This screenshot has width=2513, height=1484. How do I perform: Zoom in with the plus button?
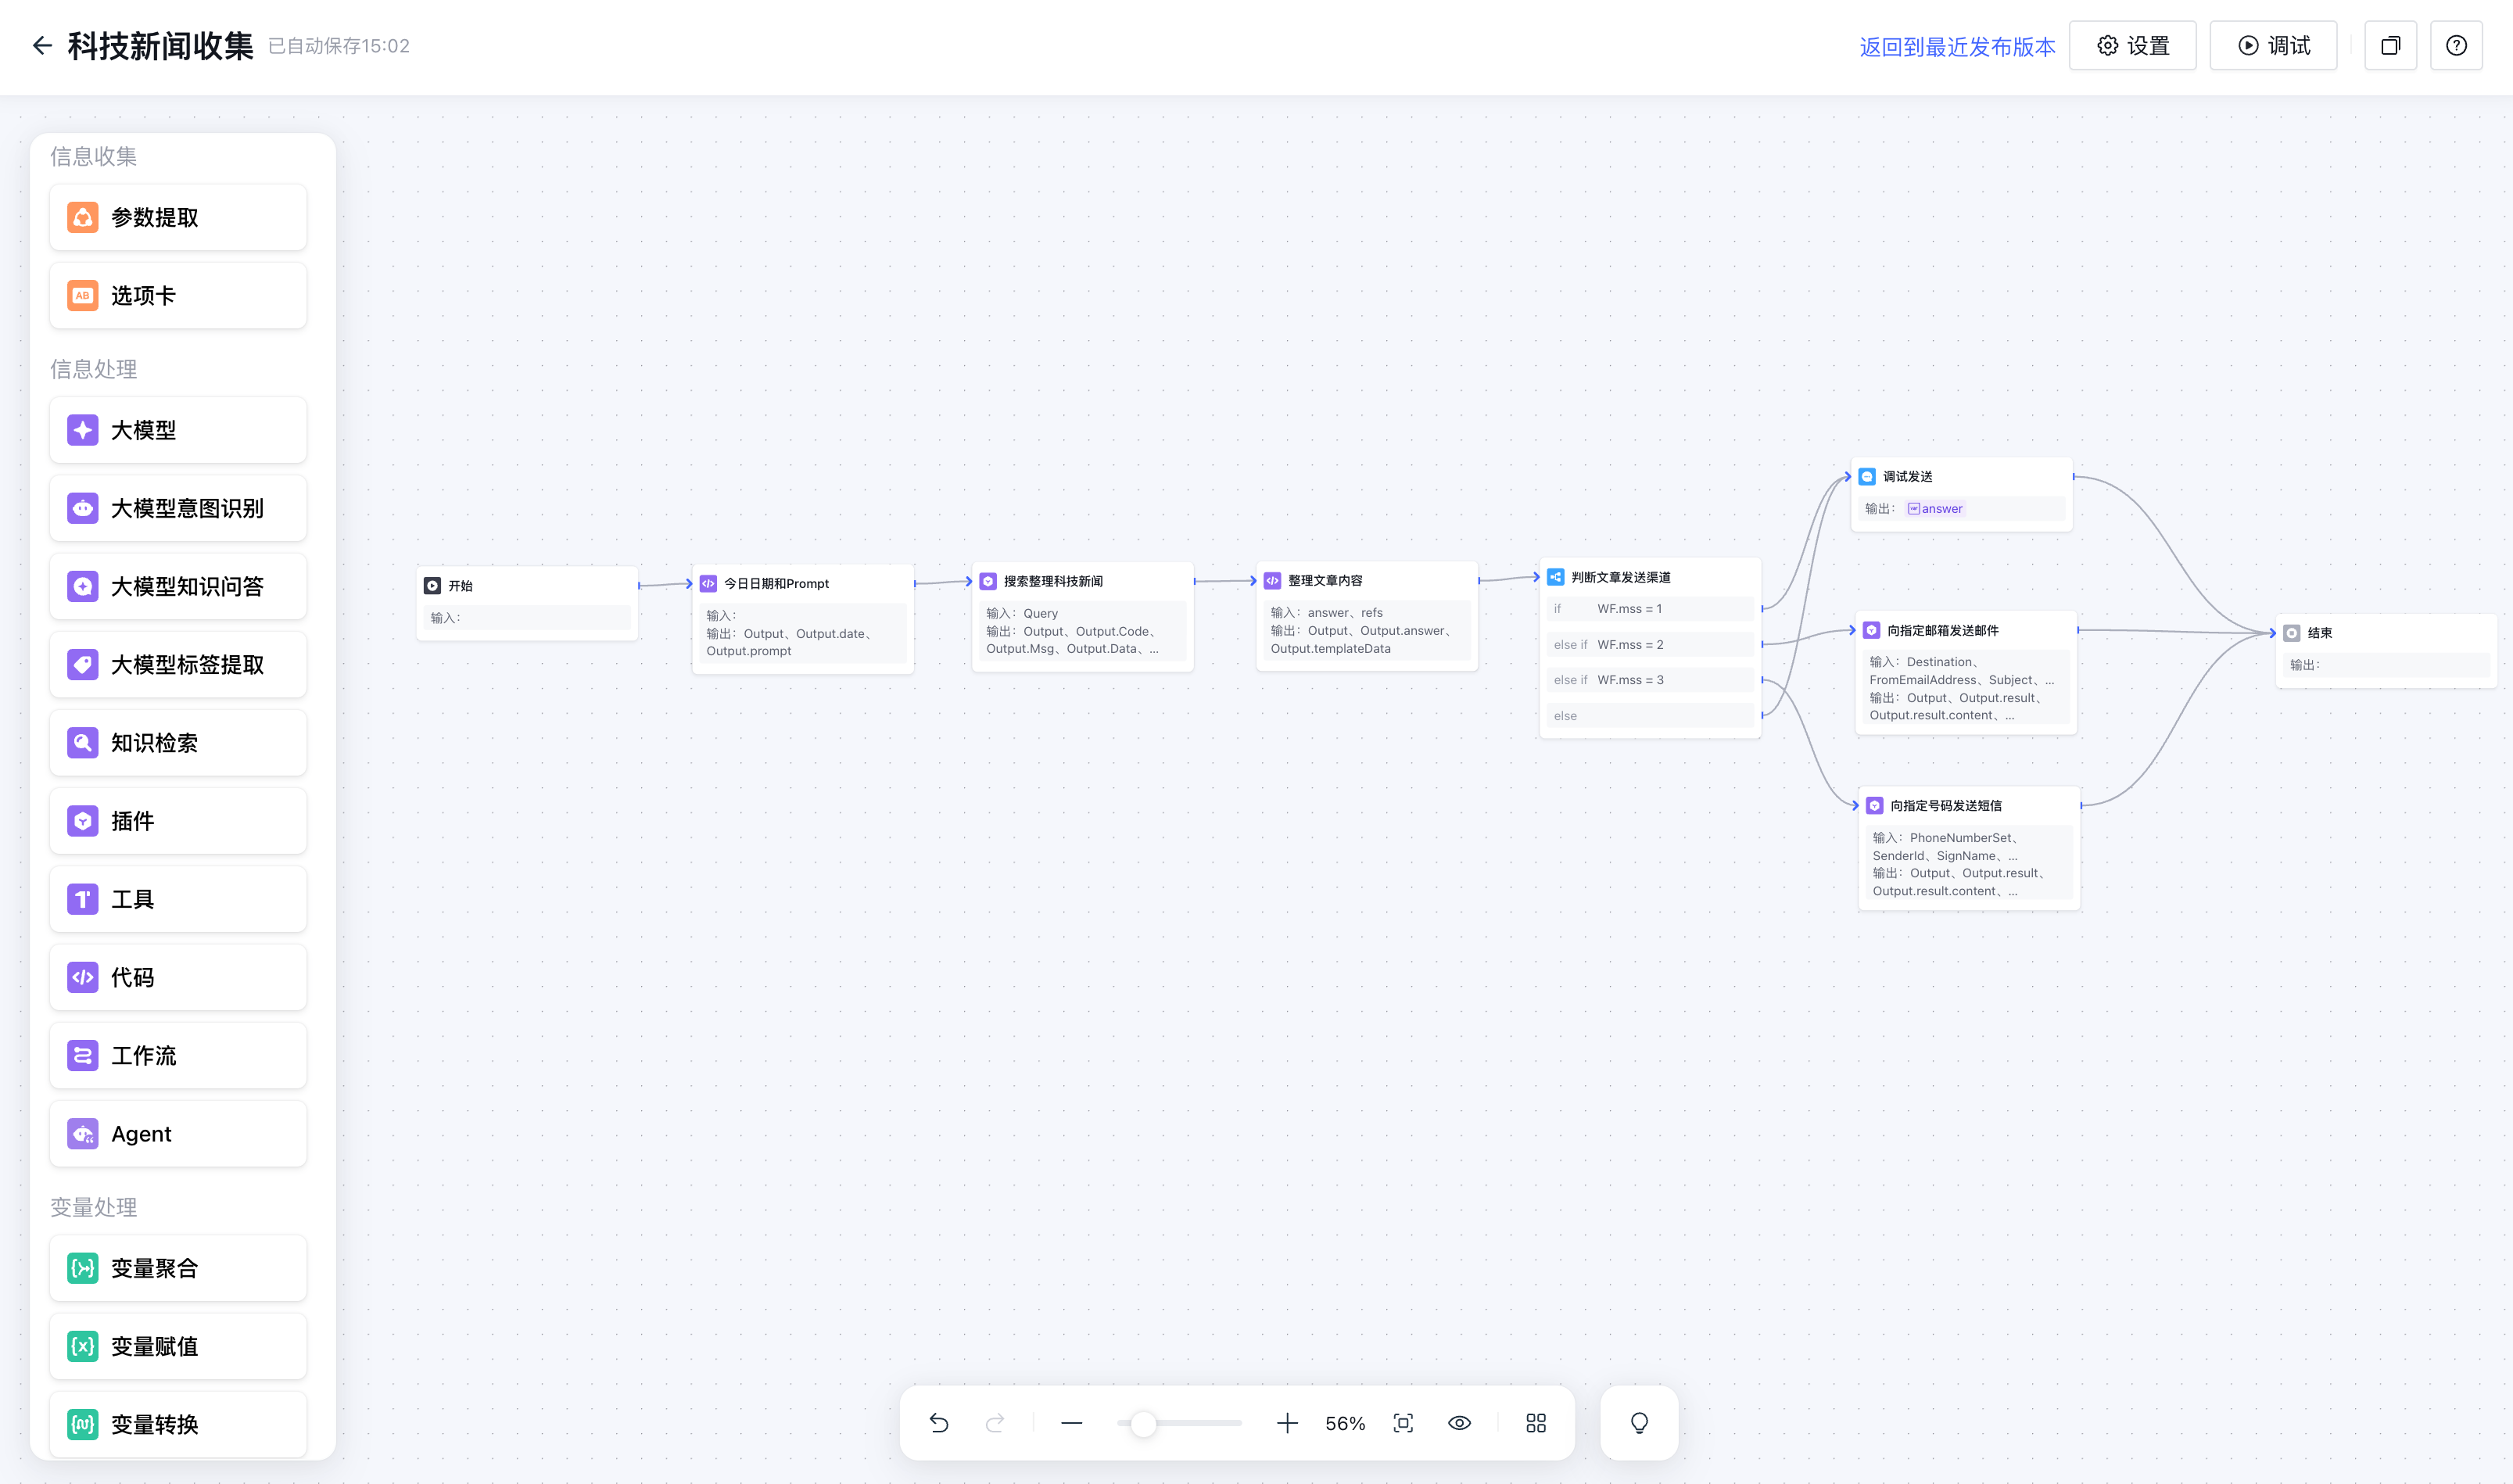(1287, 1423)
